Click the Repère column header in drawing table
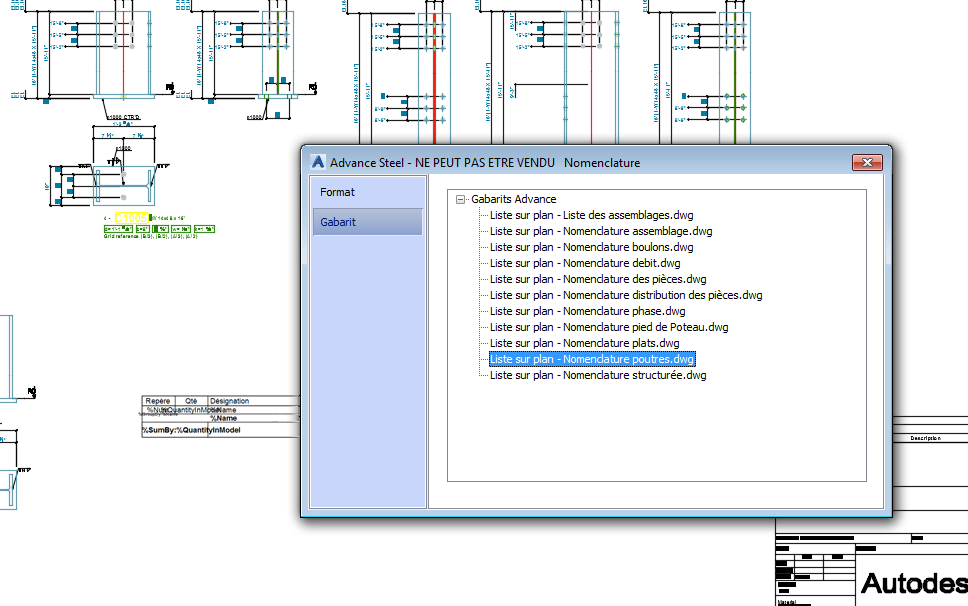 [x=158, y=401]
